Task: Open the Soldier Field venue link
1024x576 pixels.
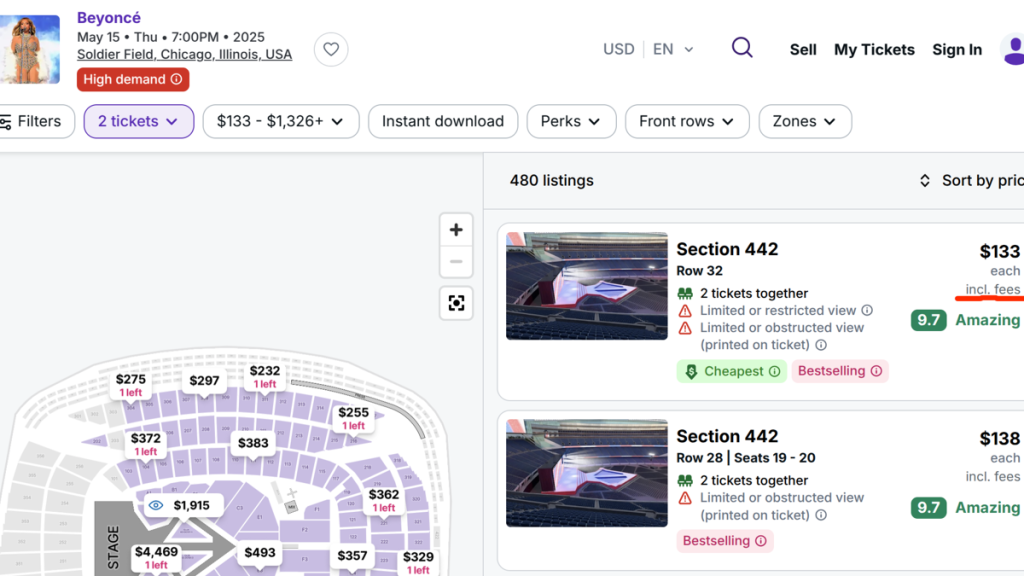Action: tap(184, 54)
